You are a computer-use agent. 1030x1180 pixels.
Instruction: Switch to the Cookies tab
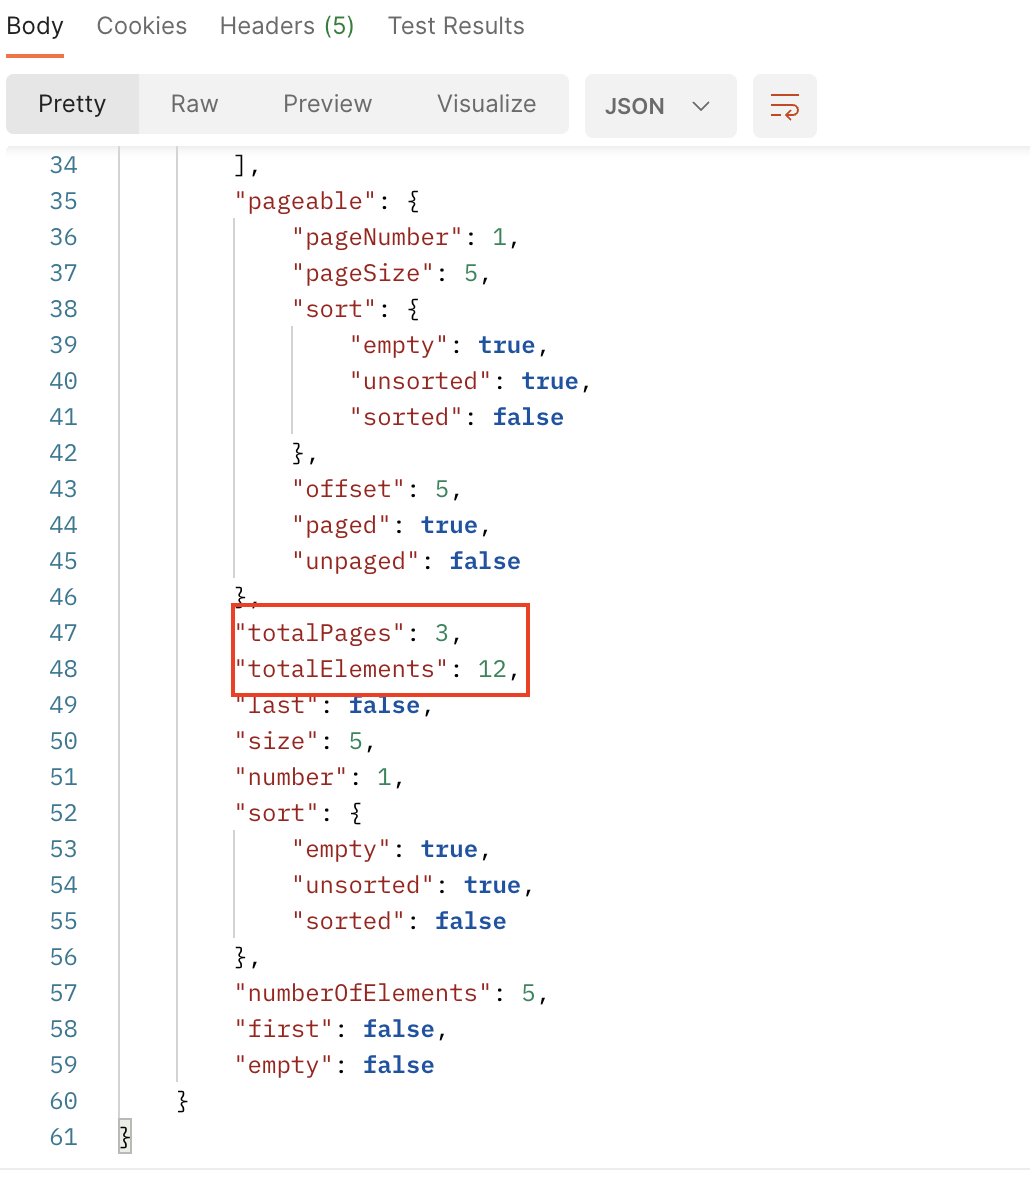tap(141, 26)
